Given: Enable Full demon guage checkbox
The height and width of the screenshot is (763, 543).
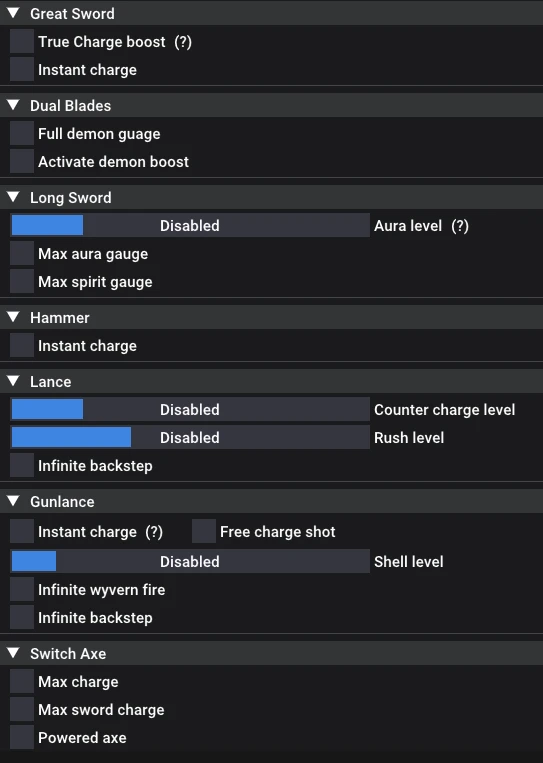Looking at the screenshot, I should click(22, 133).
